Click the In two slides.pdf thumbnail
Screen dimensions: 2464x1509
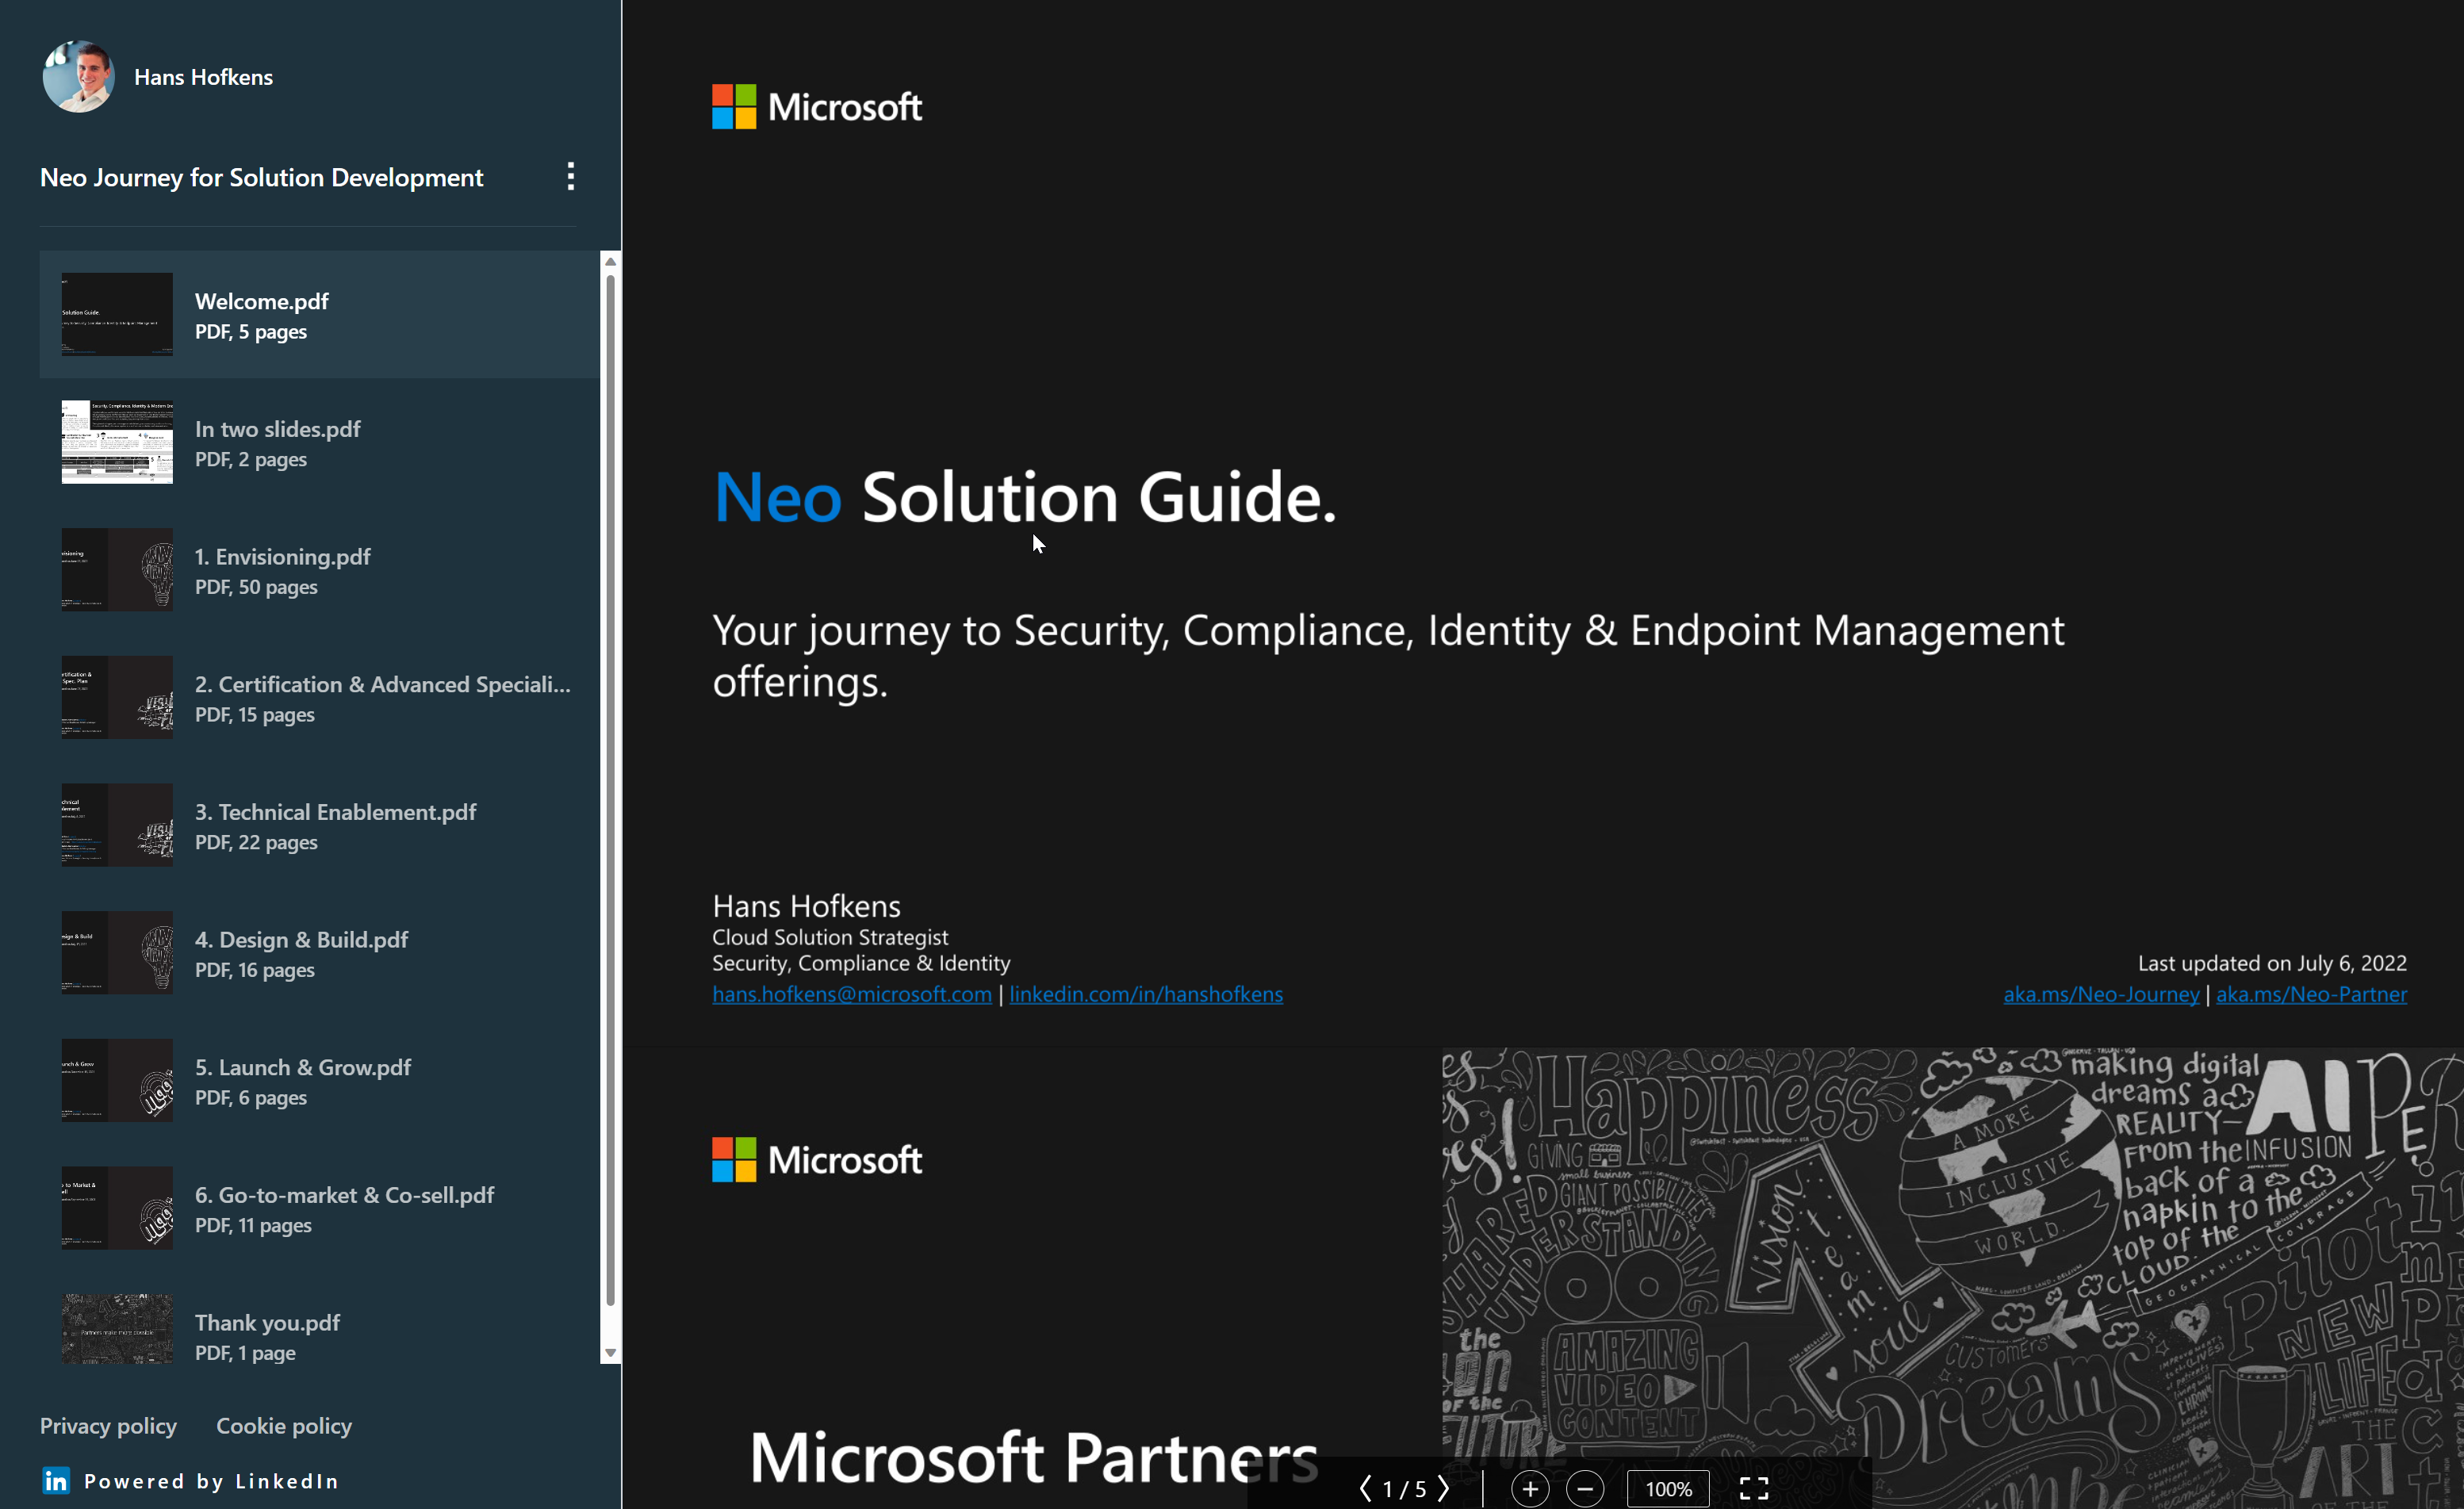click(117, 442)
